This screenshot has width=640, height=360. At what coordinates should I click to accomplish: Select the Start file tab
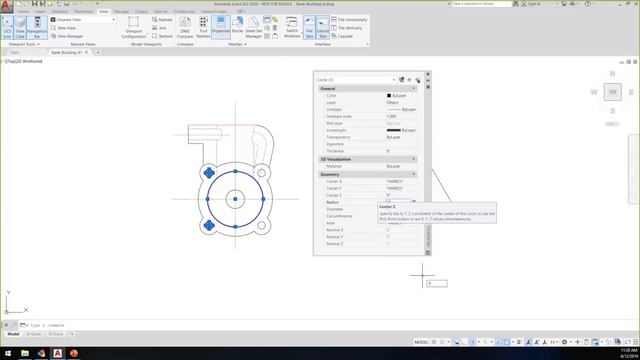[x=15, y=53]
